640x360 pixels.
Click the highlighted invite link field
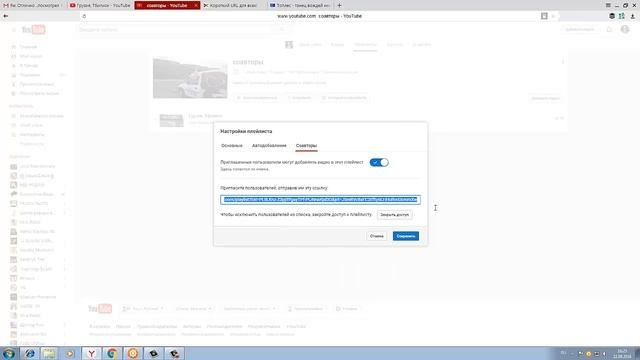pos(320,200)
